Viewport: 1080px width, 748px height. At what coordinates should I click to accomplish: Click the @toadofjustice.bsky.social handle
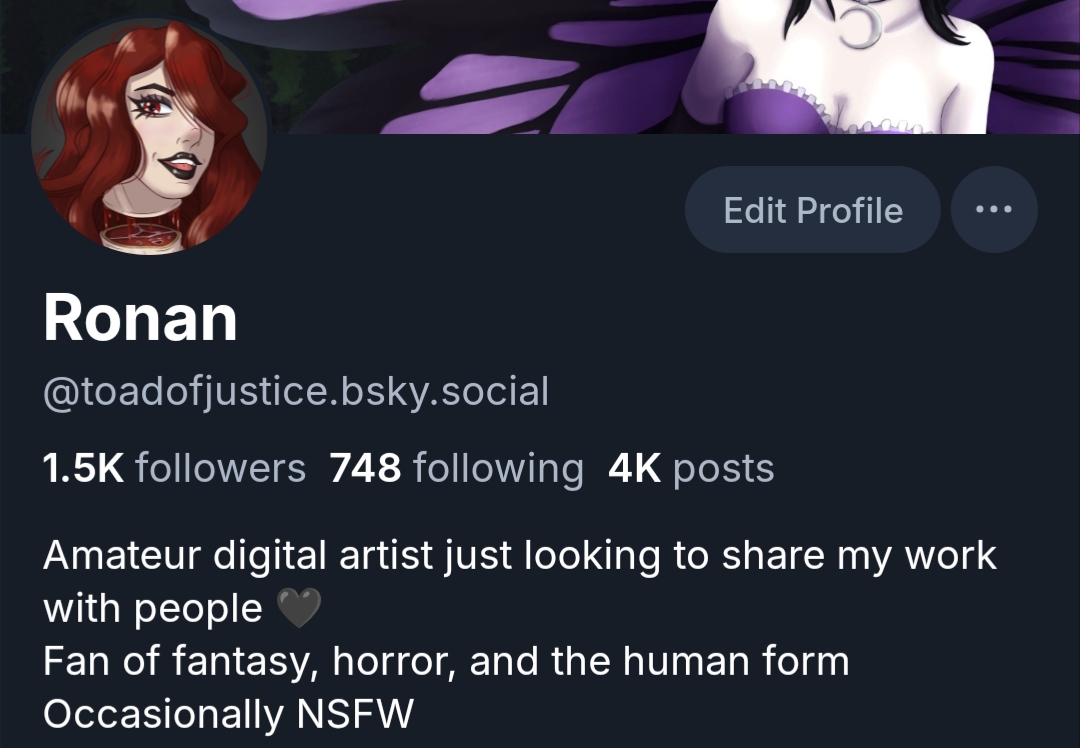(296, 392)
